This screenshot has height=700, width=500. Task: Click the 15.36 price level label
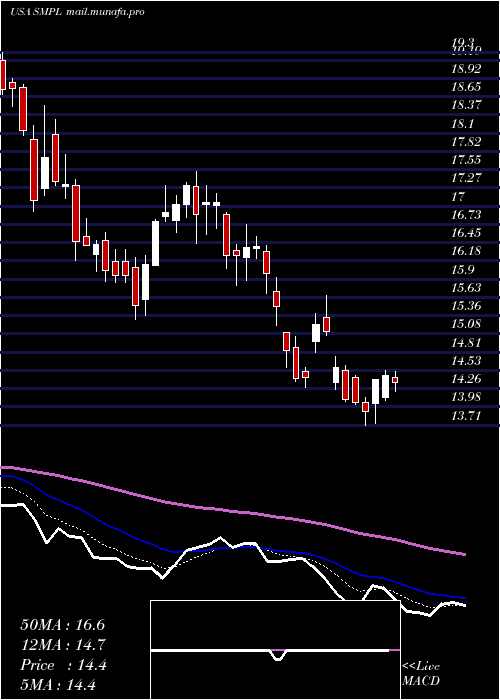pyautogui.click(x=467, y=306)
